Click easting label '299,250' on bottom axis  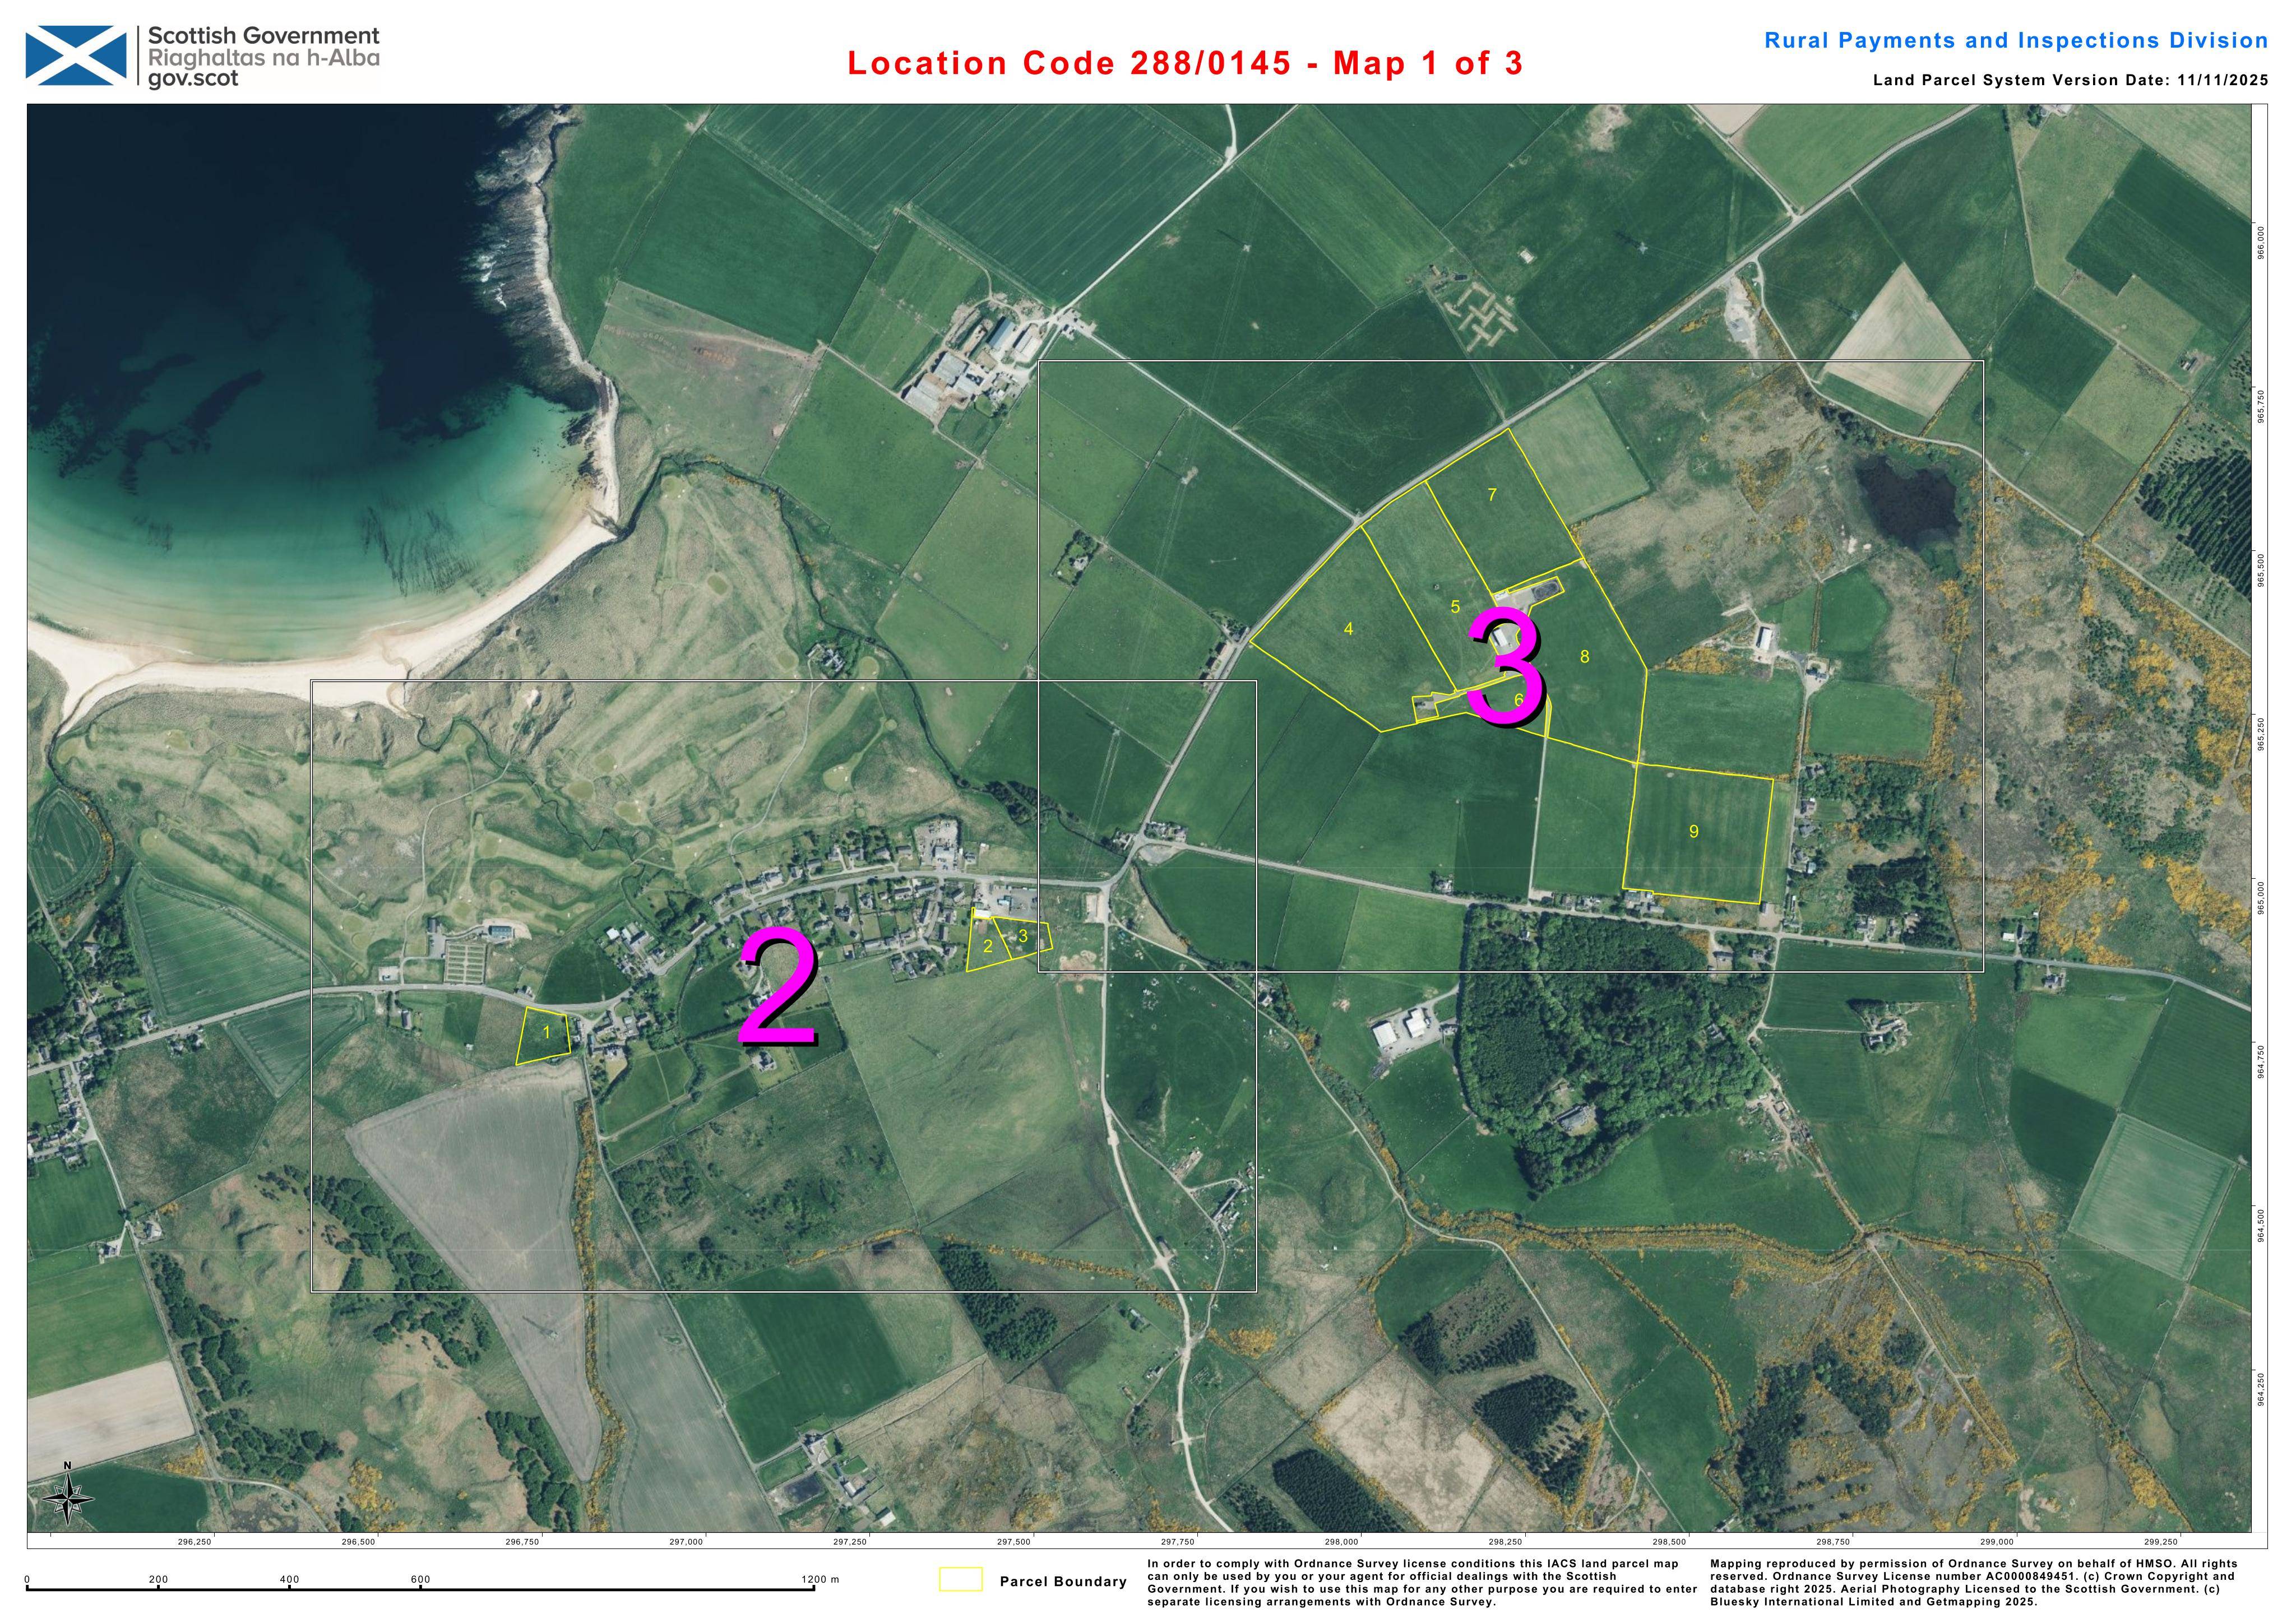[x=2161, y=1543]
